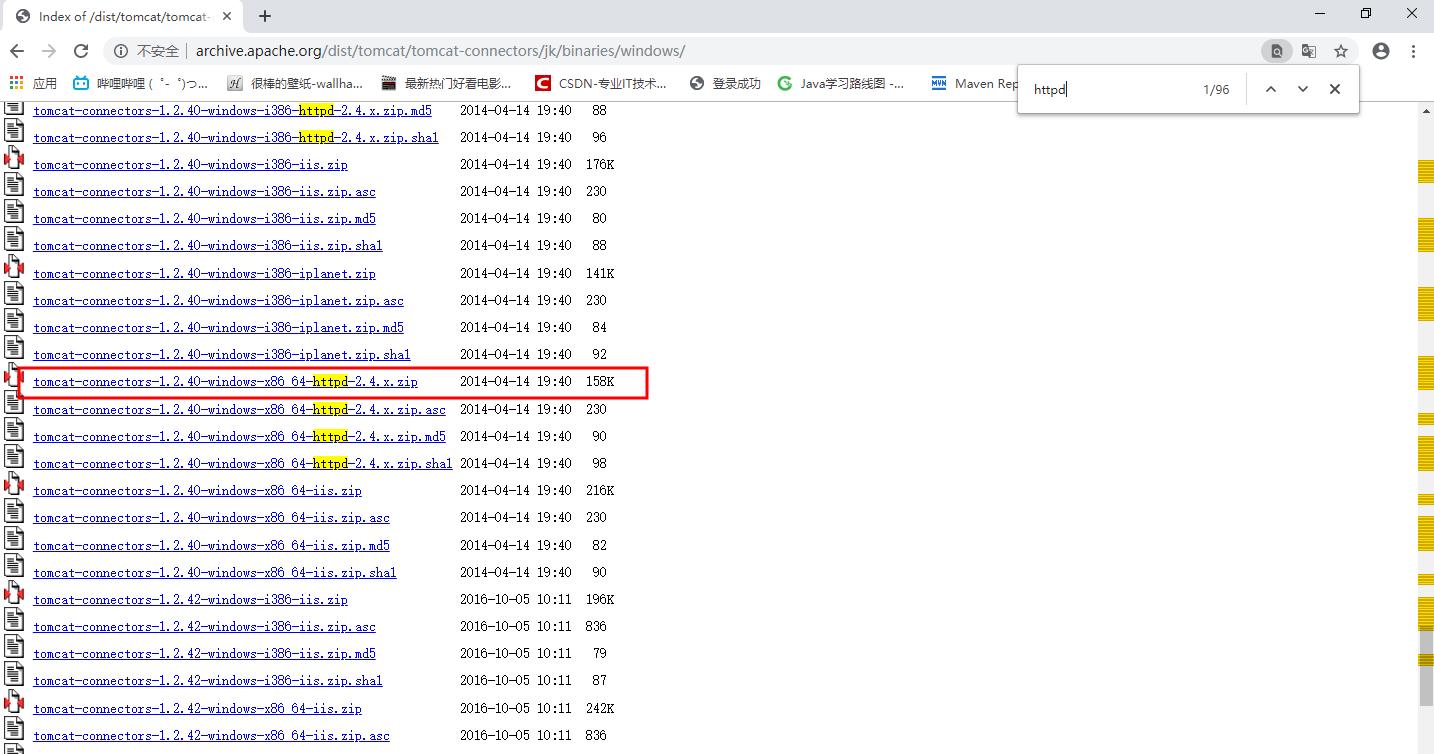Screen dimensions: 1434x754
Task: Open 1.2.40-windows-x86_64-httpd-2.4.x.zip.md5 link
Action: 239,436
